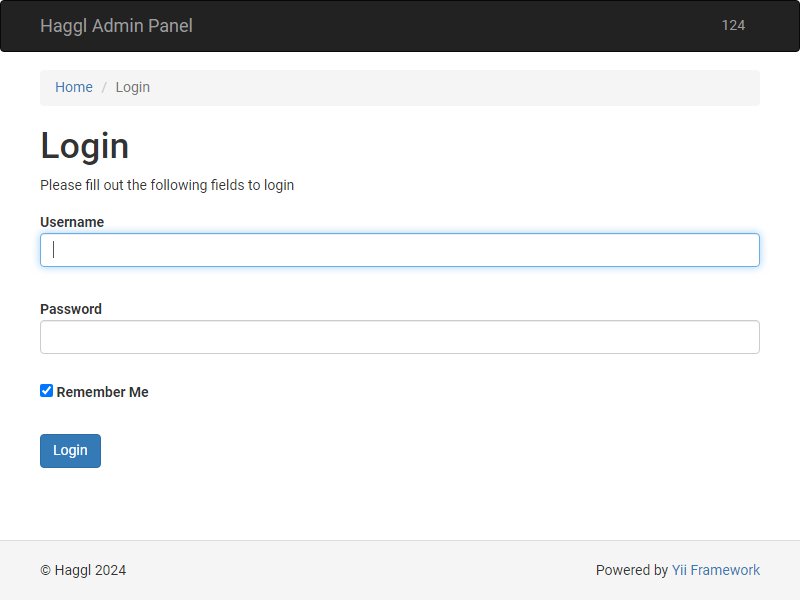
Task: Select the Login breadcrumb item
Action: pos(133,87)
